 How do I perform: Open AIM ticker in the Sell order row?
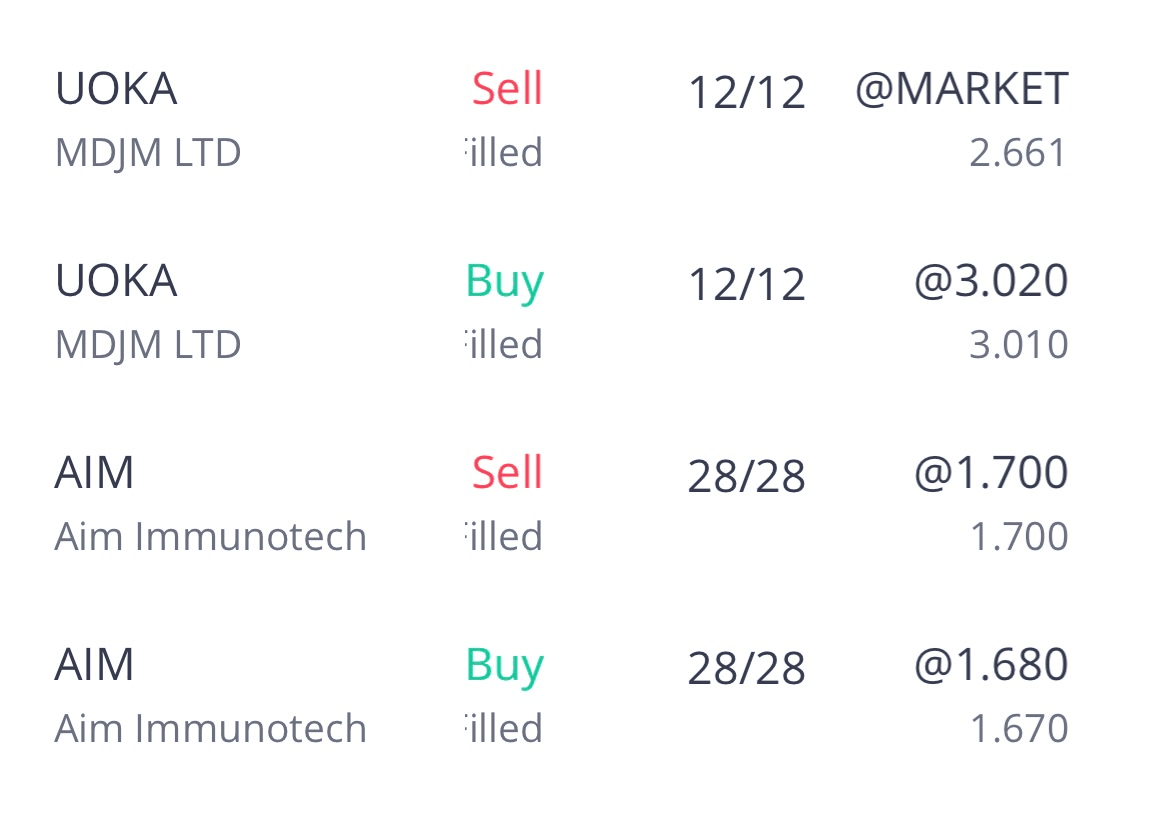[94, 473]
